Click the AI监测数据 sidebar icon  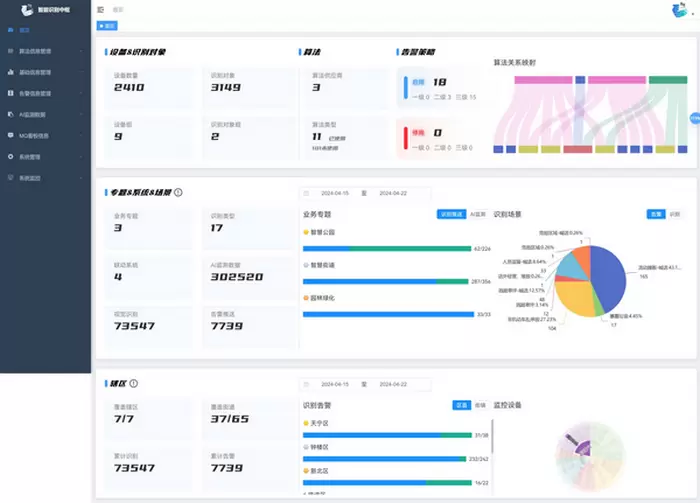pos(9,114)
